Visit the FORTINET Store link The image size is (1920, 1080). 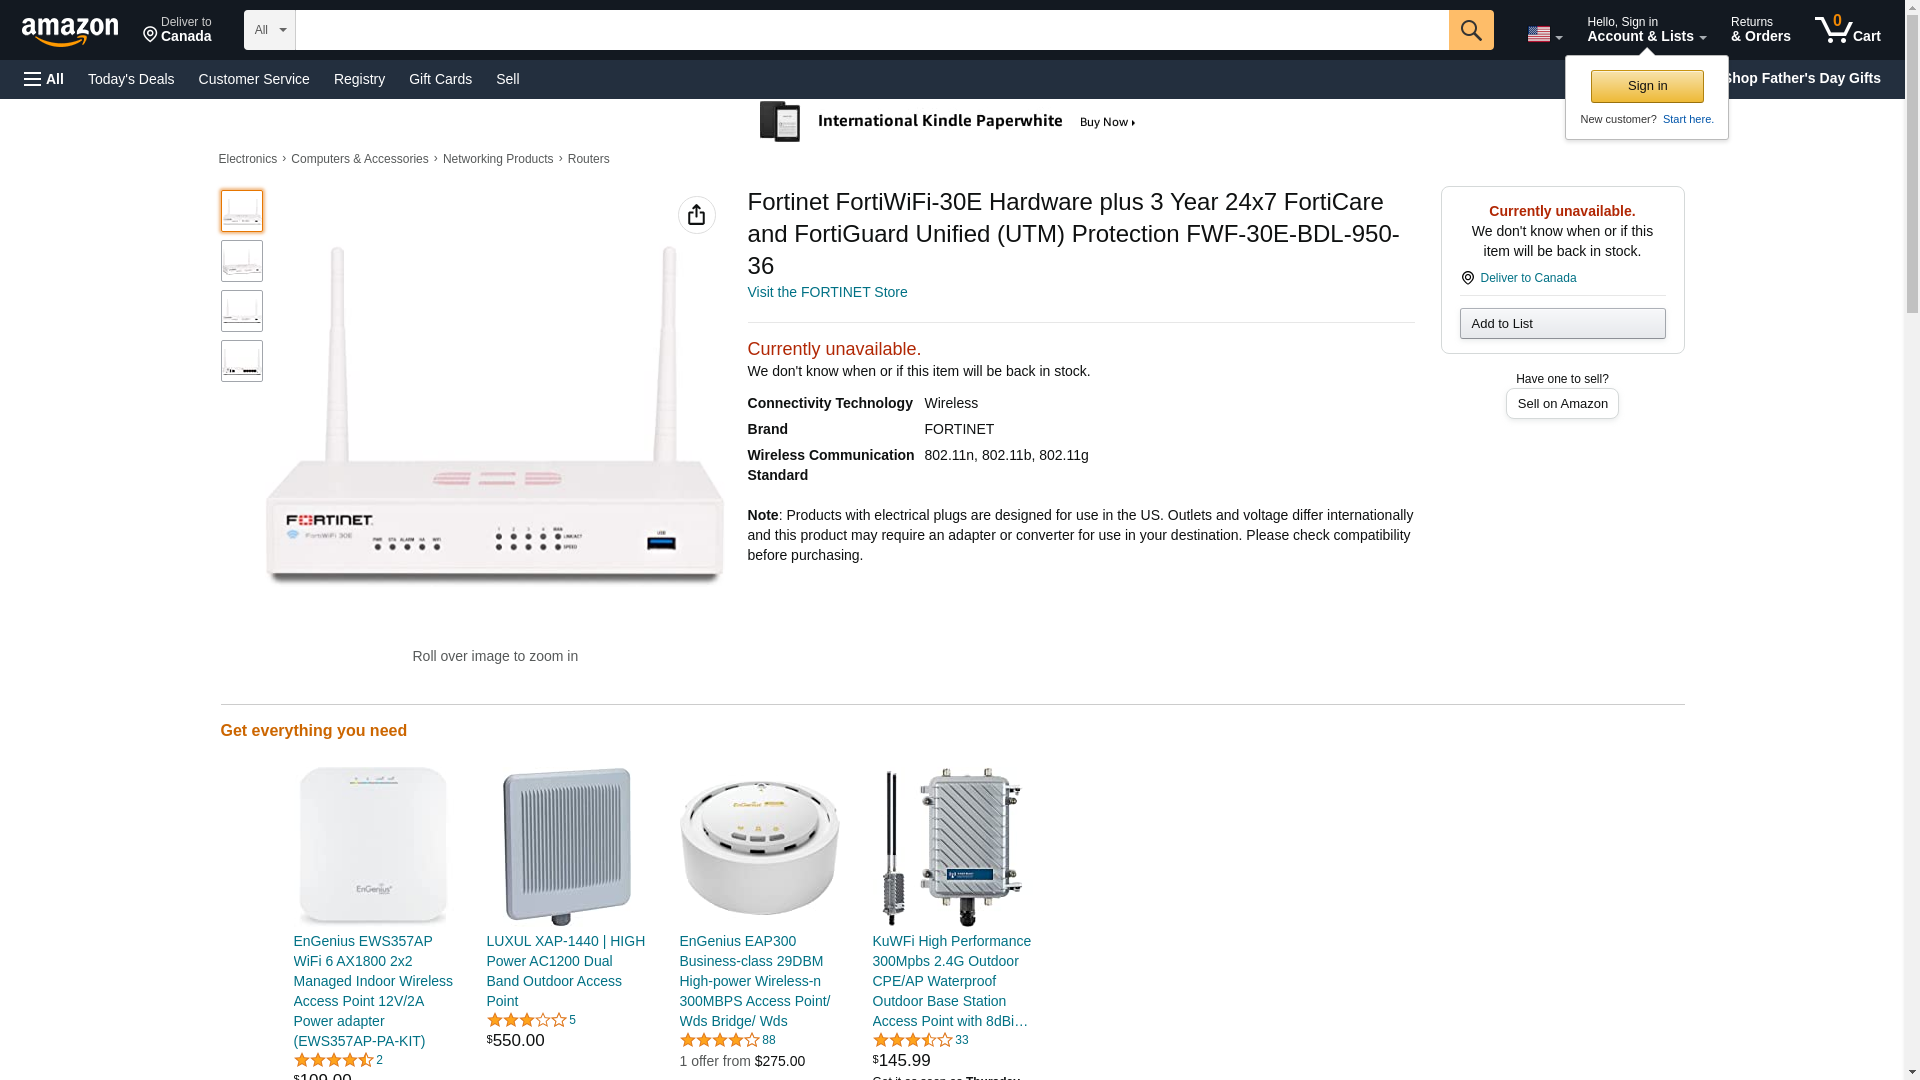pos(827,292)
